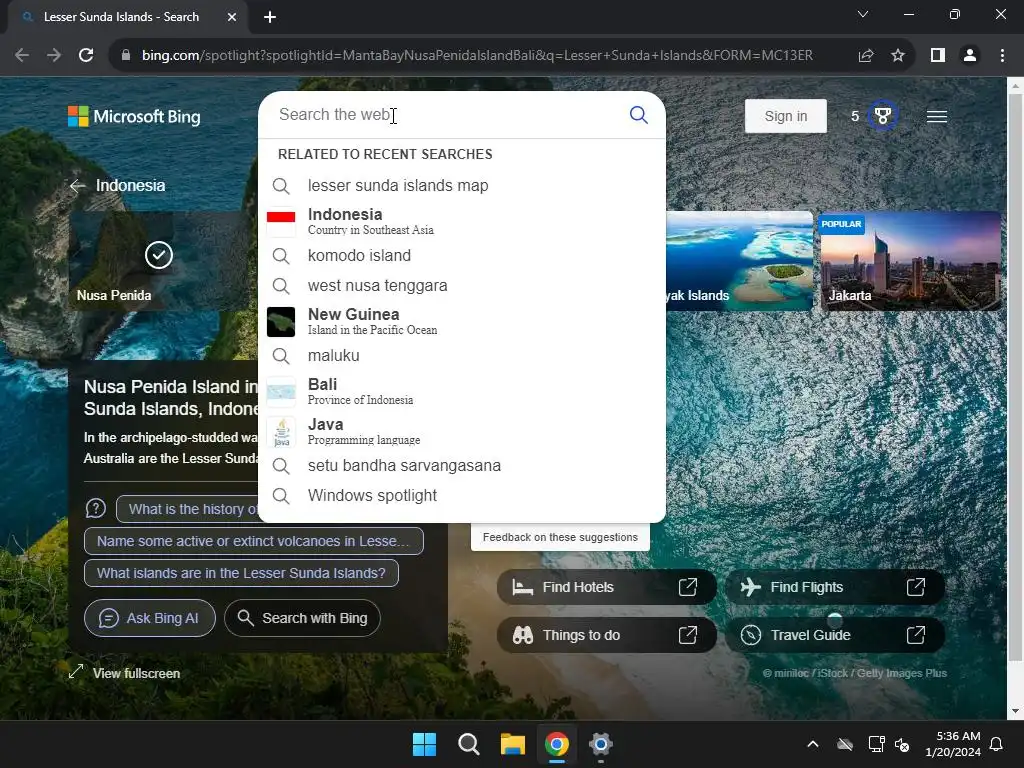Choose Java programming language suggestion
Image resolution: width=1024 pixels, height=768 pixels.
(x=462, y=431)
